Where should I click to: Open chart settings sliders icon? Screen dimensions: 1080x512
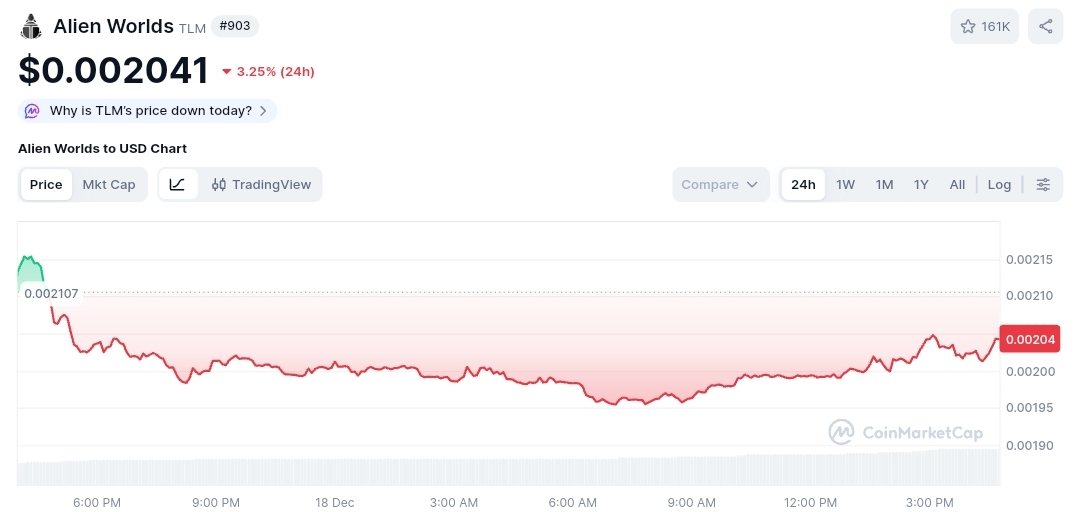click(1043, 185)
